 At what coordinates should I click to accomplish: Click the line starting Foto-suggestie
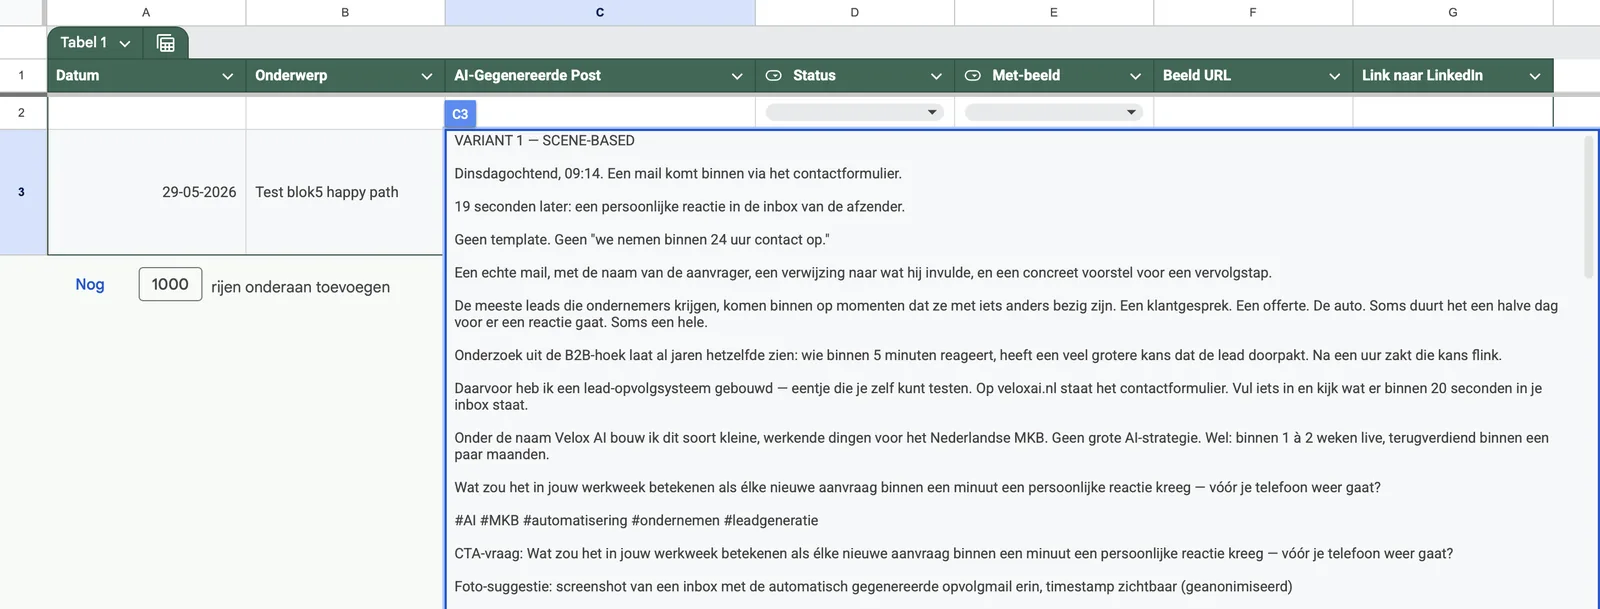(873, 587)
